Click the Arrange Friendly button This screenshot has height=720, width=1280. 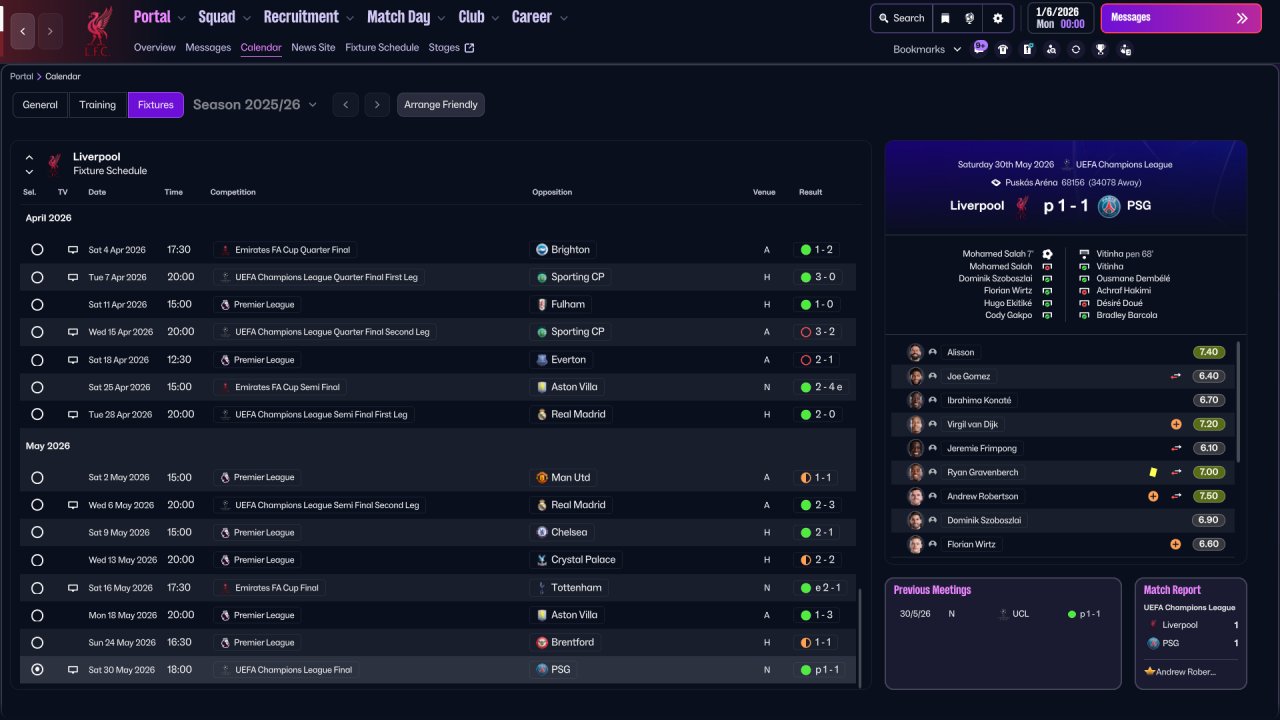pos(441,105)
